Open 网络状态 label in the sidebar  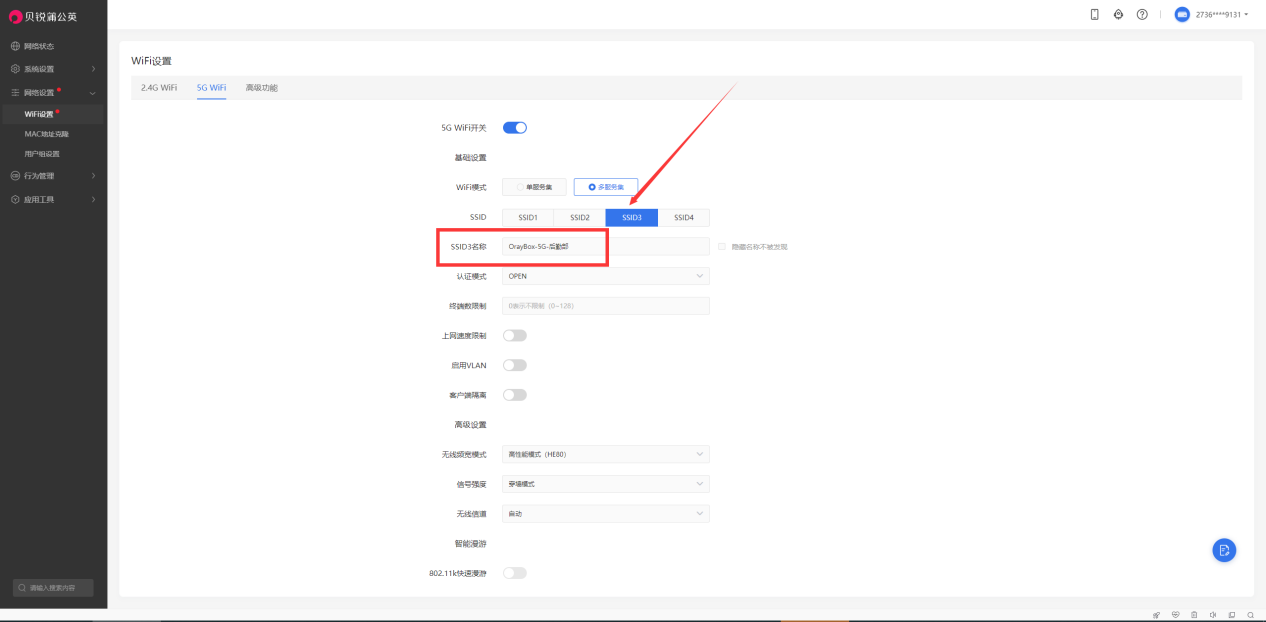pos(39,46)
